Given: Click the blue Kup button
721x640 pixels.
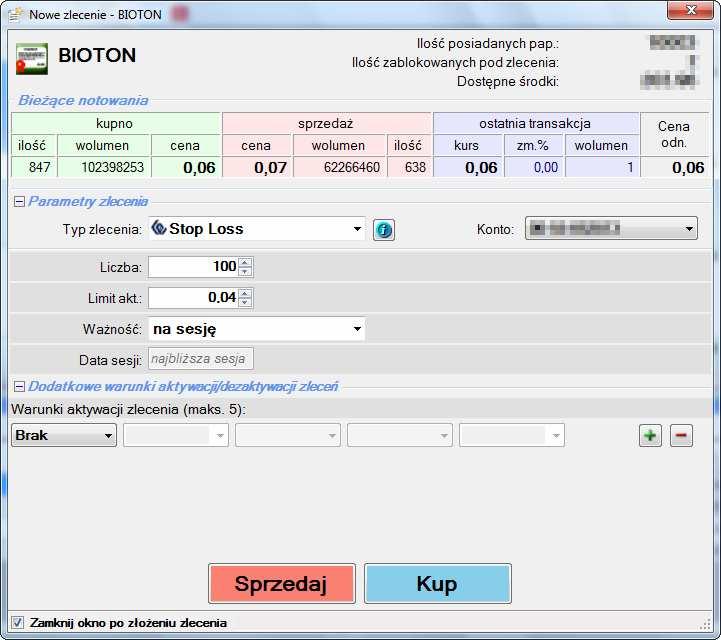Looking at the screenshot, I should [438, 583].
